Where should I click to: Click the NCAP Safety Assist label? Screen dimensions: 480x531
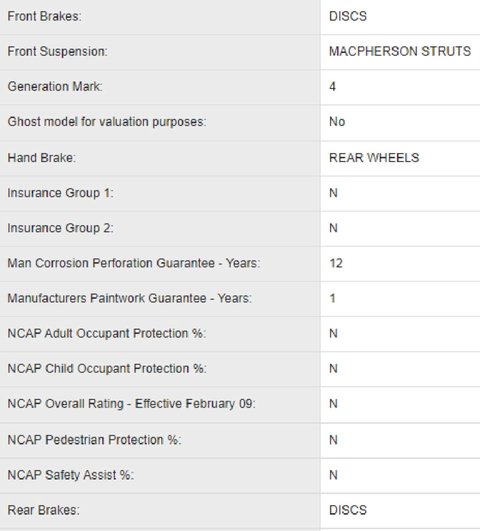tap(71, 475)
